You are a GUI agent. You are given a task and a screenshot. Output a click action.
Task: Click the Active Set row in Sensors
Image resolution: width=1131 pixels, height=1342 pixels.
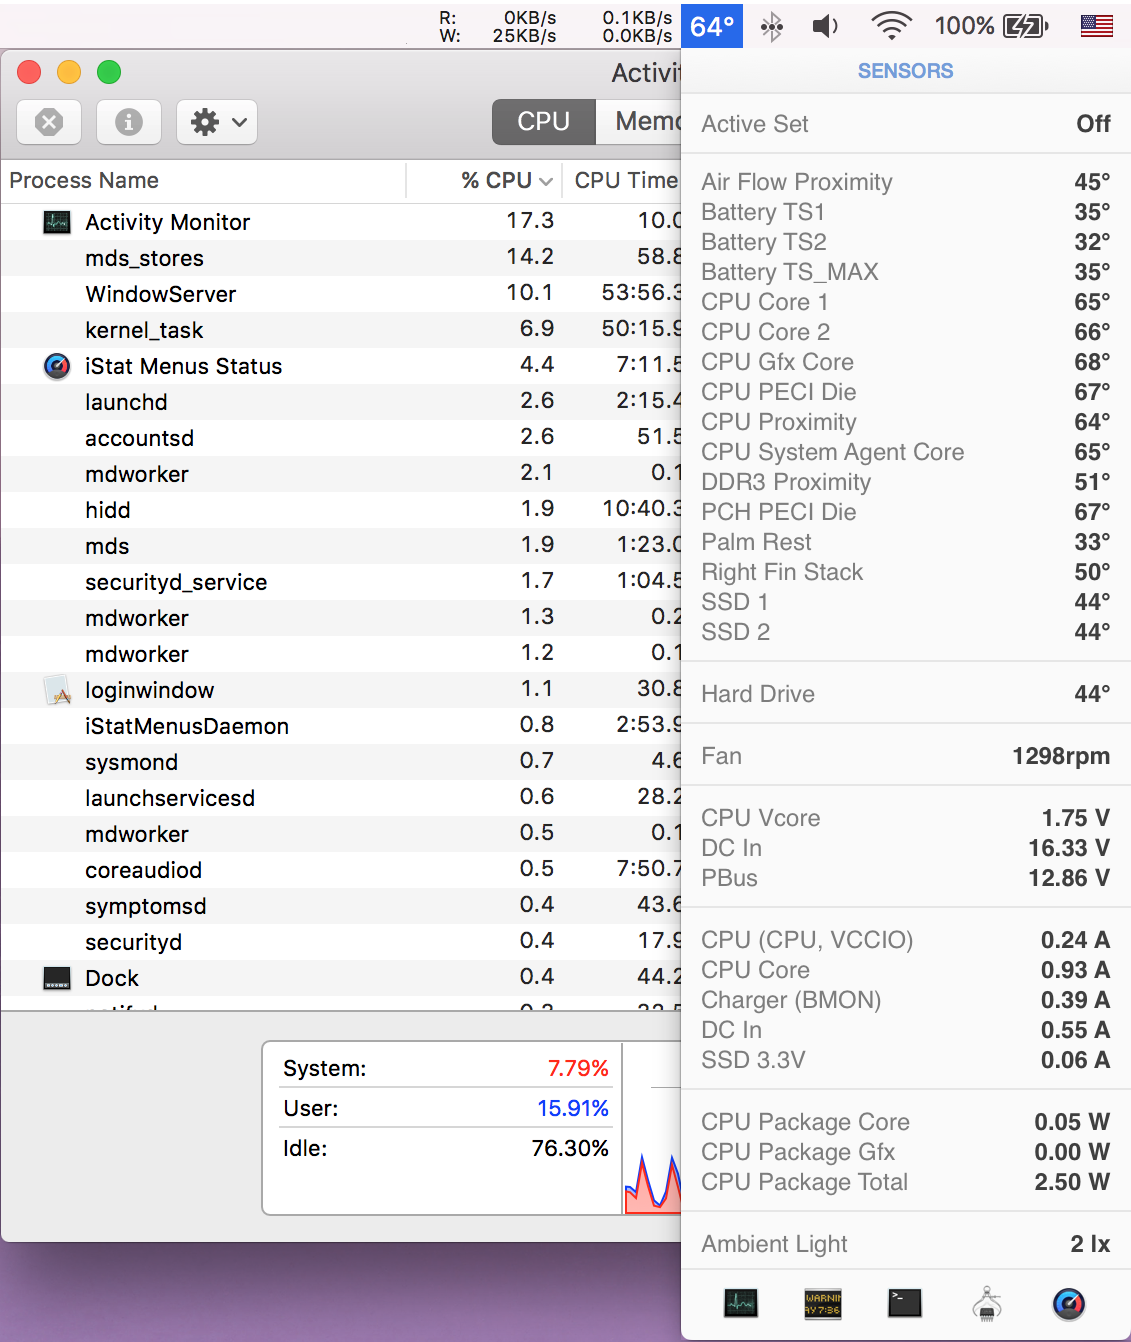906,124
